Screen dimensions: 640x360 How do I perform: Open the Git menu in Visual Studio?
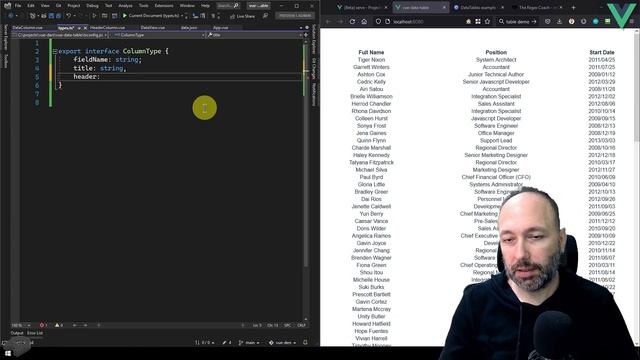tap(58, 6)
